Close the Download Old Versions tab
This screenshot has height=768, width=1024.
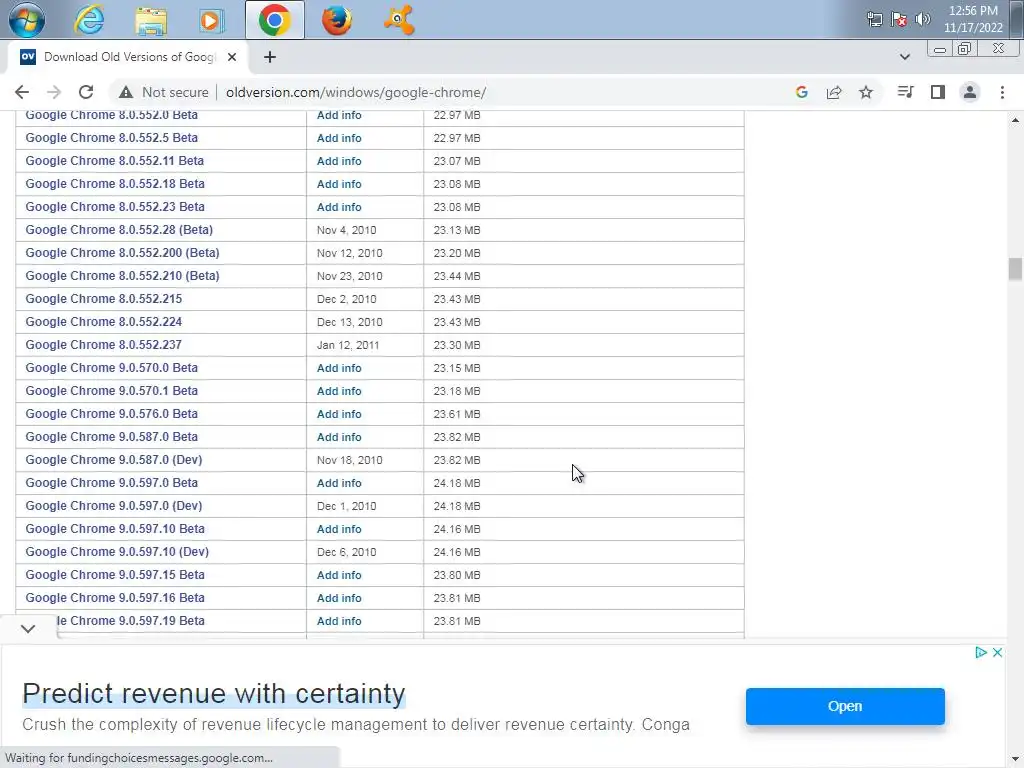tap(232, 57)
